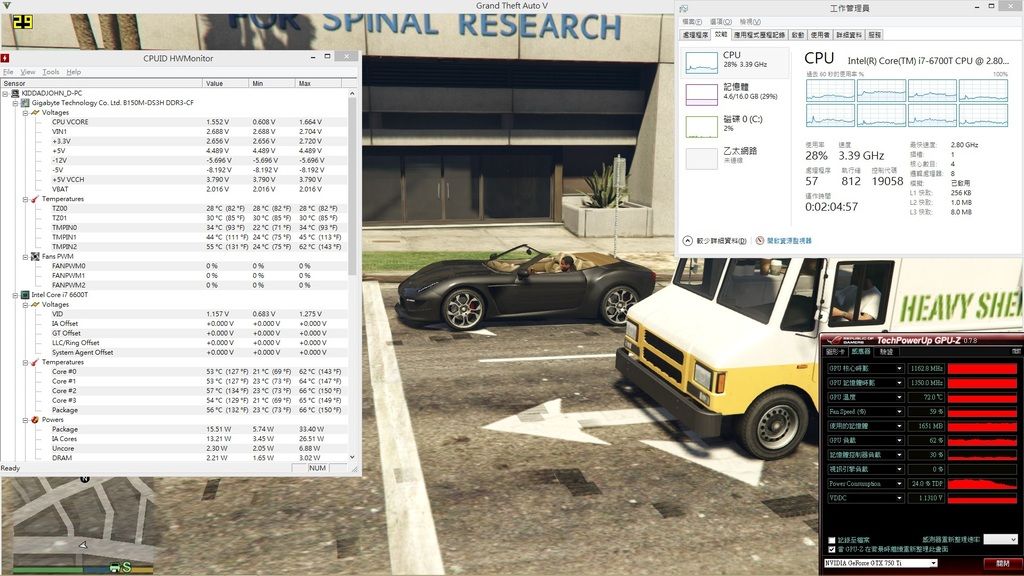The height and width of the screenshot is (576, 1024).
Task: Open the File menu in HWMonitor
Action: point(8,72)
